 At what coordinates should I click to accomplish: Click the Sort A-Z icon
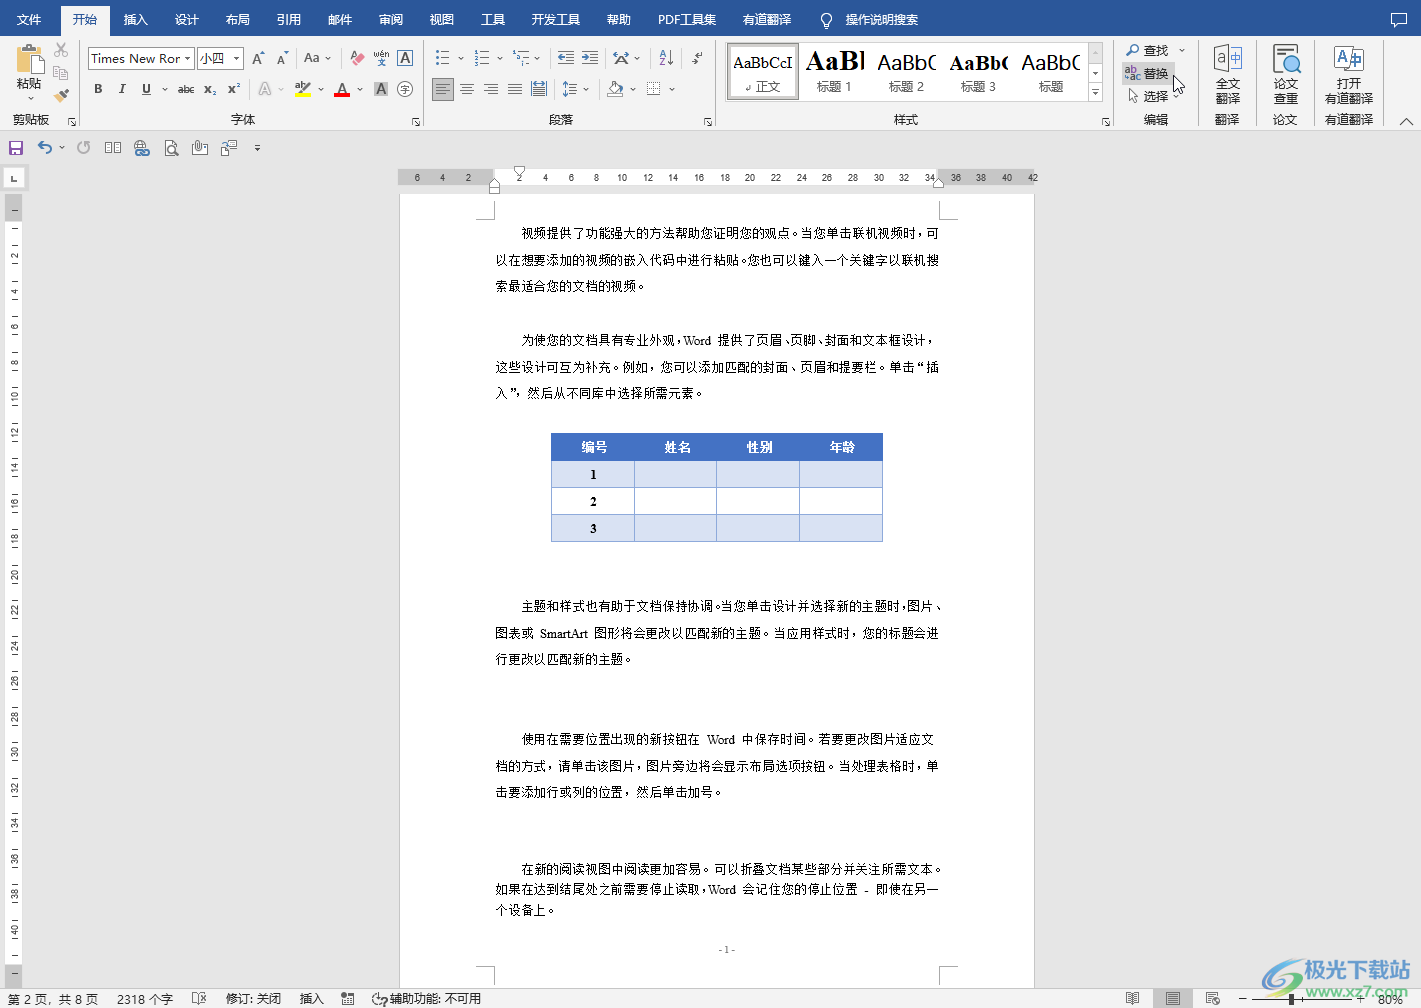(x=666, y=58)
